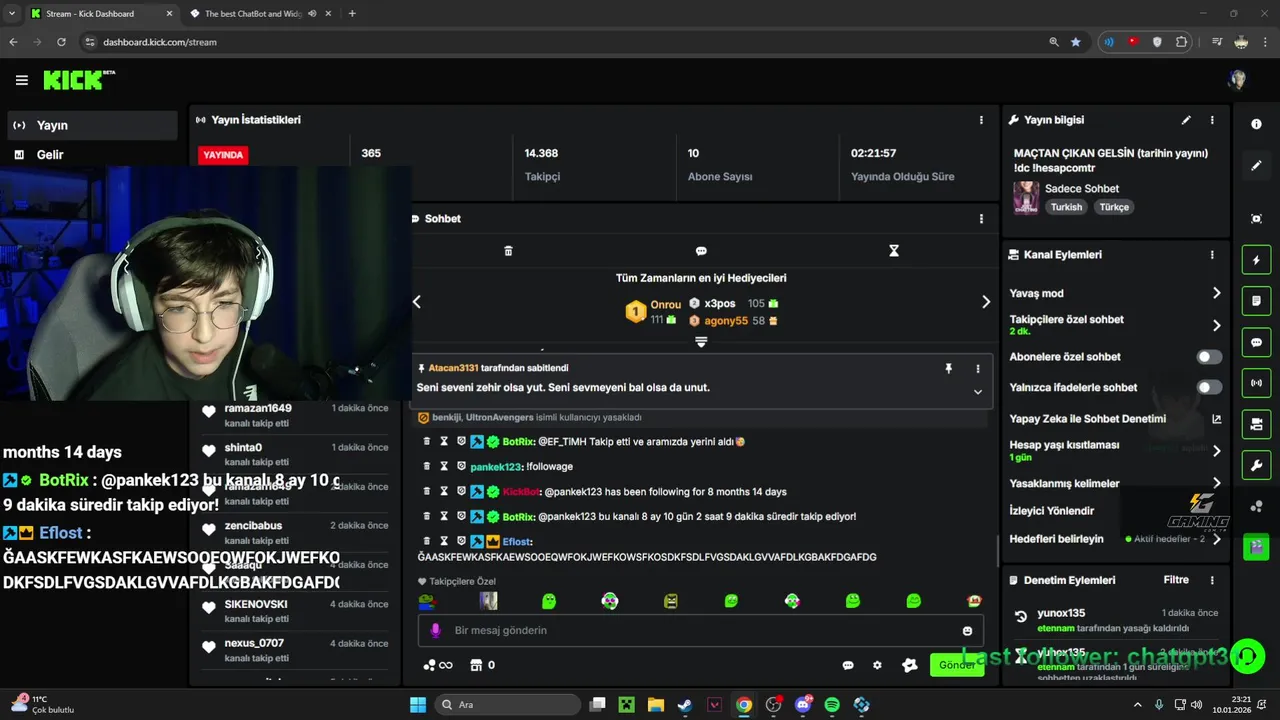1280x720 pixels.
Task: Ban KickBot using the shield icon
Action: (x=461, y=491)
